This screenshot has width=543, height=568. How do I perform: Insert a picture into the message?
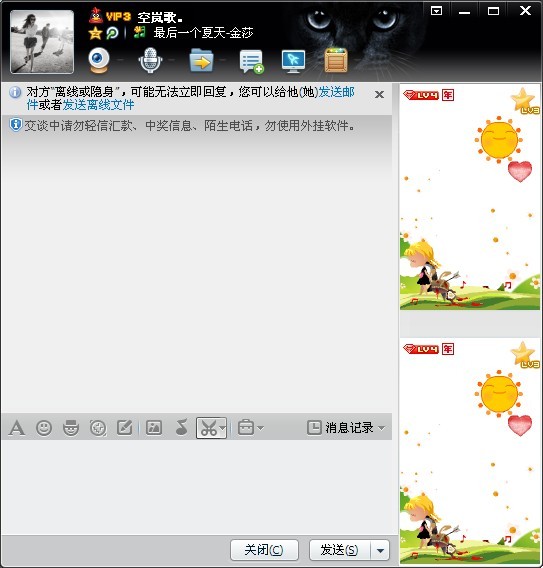coord(154,428)
